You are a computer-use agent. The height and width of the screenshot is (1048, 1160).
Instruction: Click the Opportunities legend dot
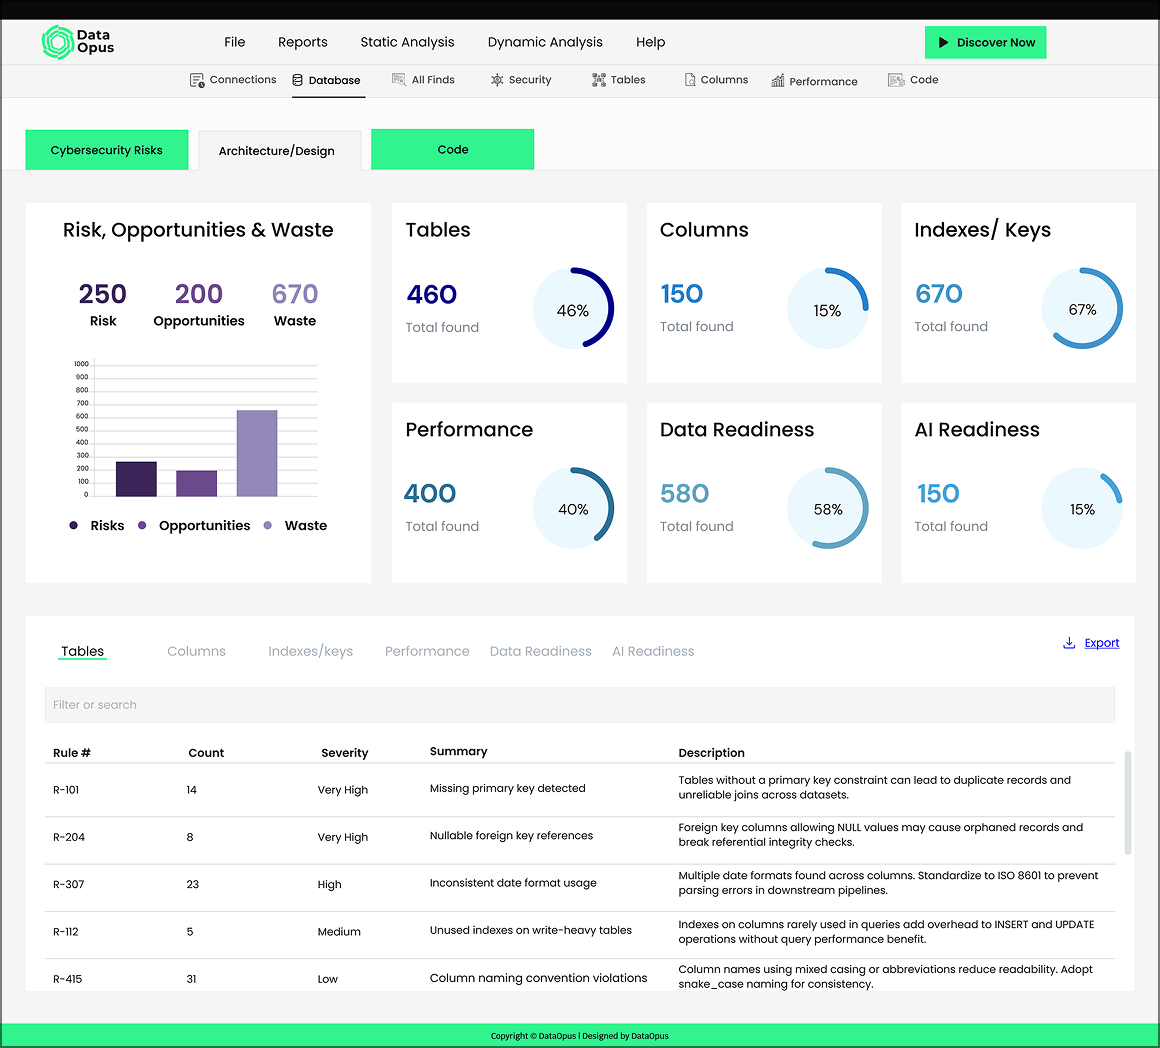(x=142, y=525)
